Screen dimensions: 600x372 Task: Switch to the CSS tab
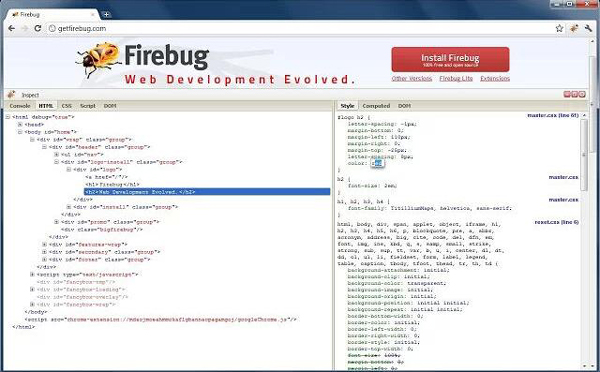pos(67,106)
